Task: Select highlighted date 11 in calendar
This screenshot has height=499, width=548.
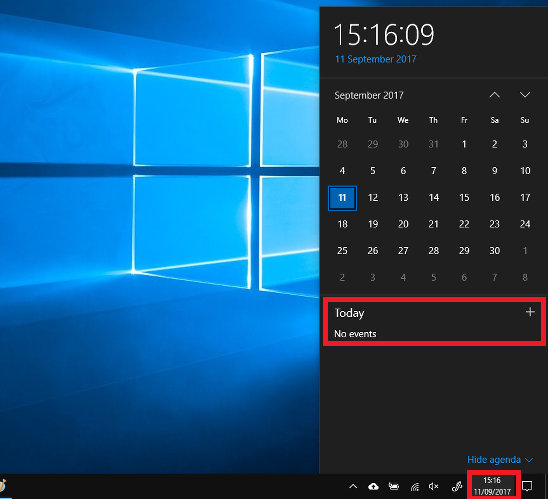Action: [x=342, y=198]
